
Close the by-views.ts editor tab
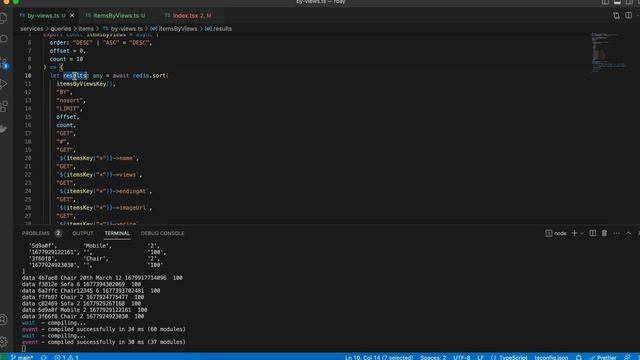point(72,16)
